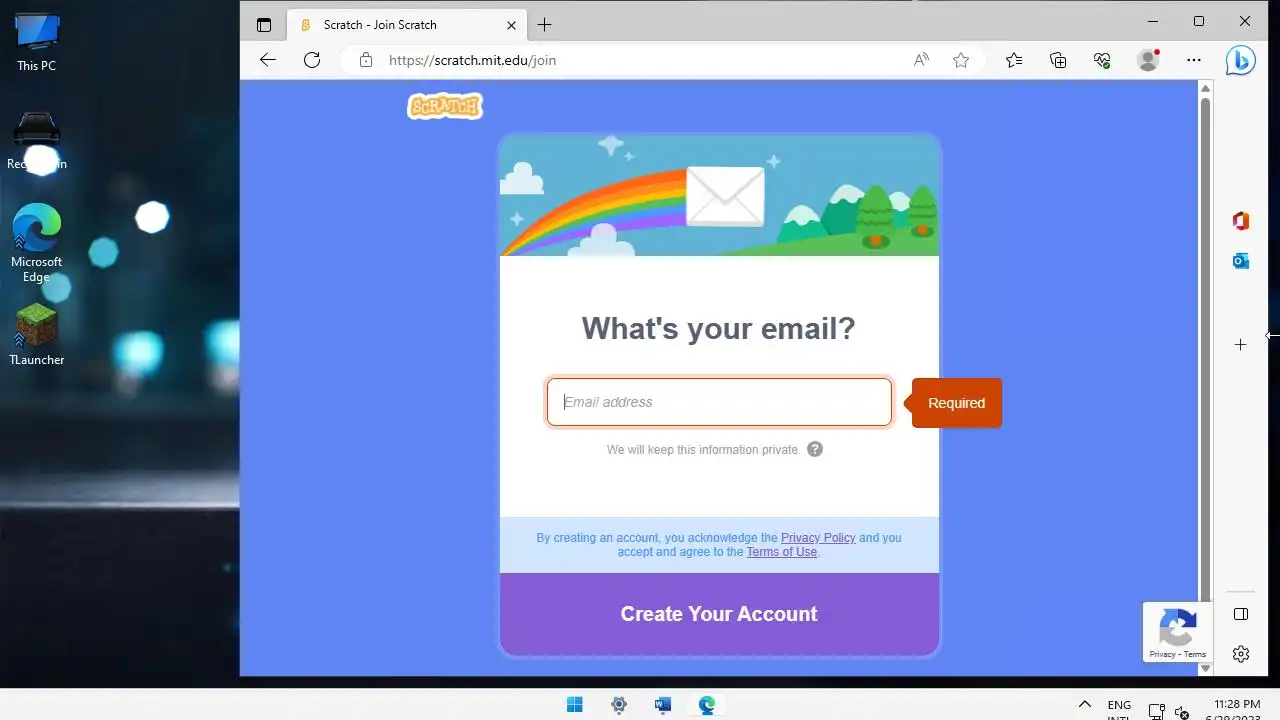This screenshot has height=720, width=1280.
Task: Open a new browser tab
Action: [x=544, y=25]
